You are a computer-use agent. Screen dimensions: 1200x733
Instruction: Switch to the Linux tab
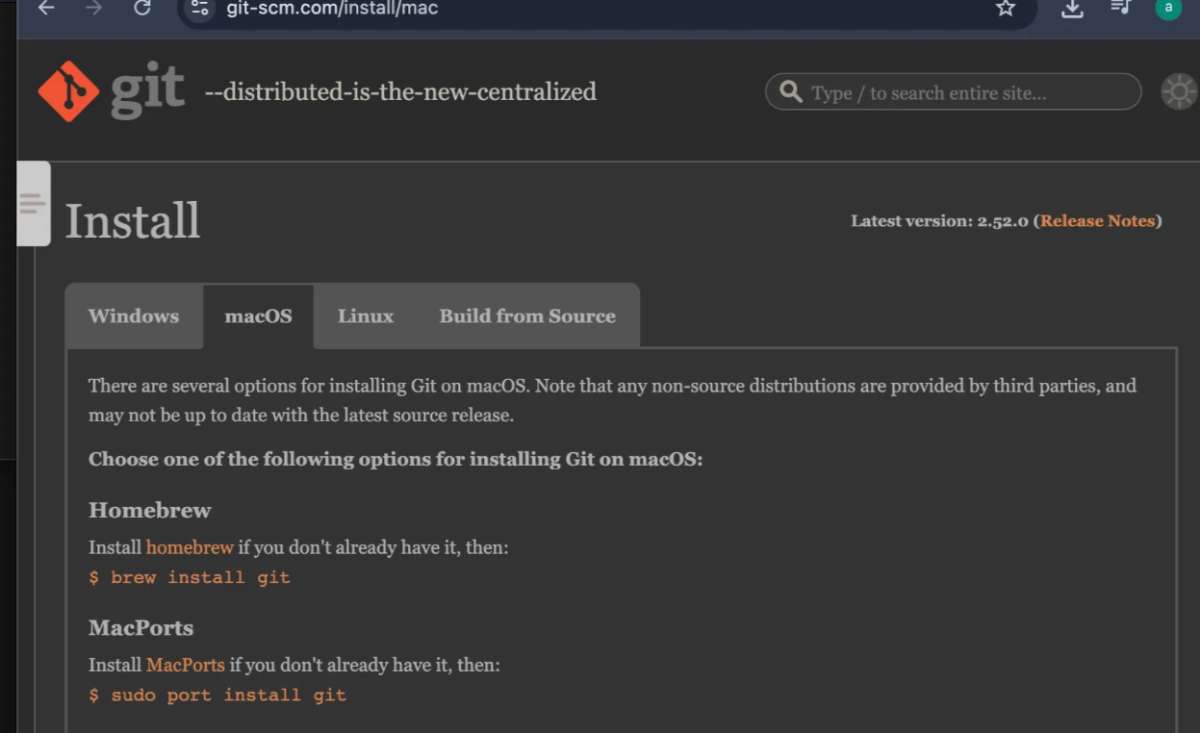365,316
